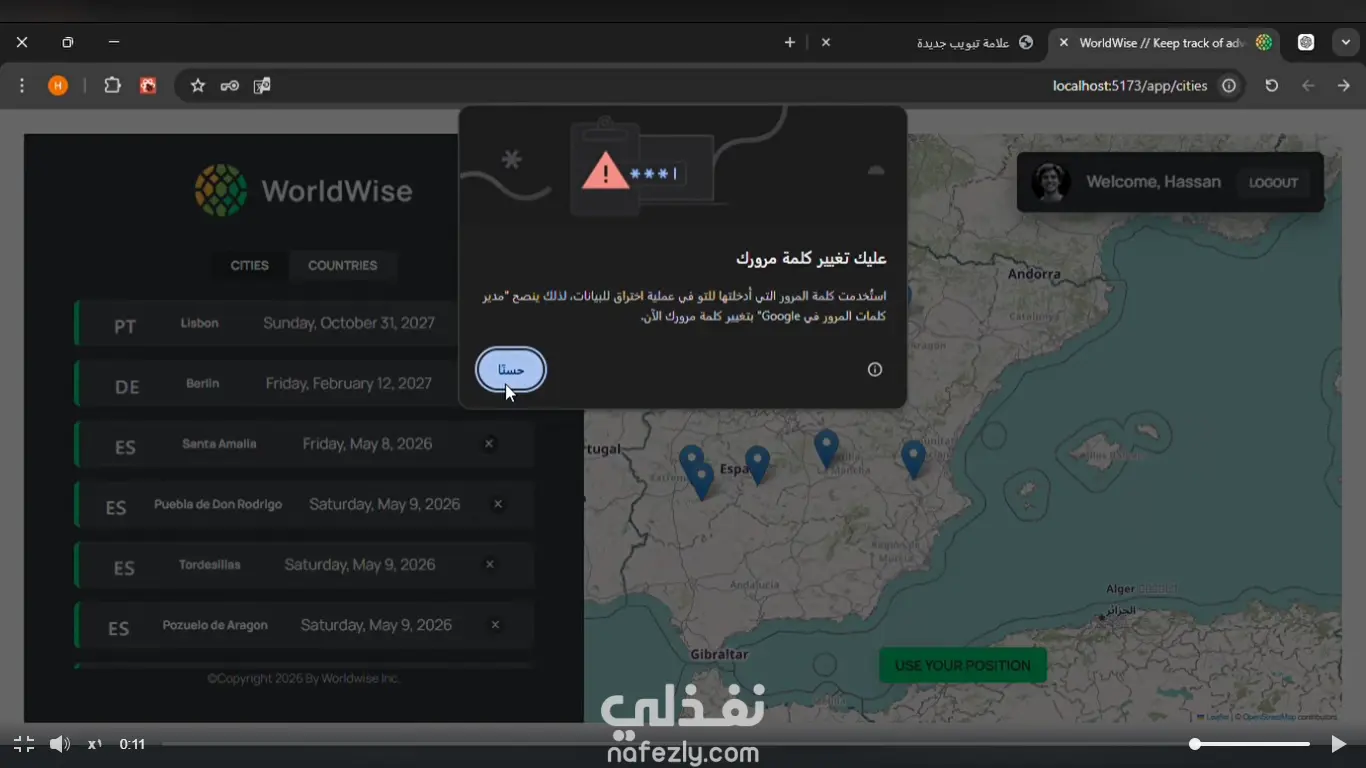Click the WorldWise logo in the sidebar

(304, 190)
